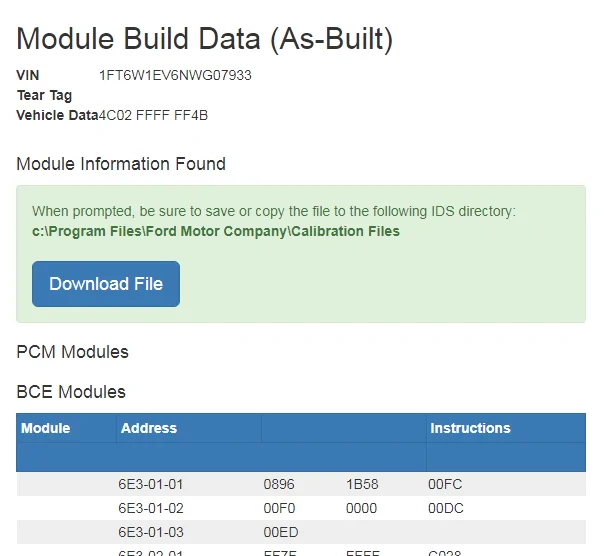Click the BCE Modules heading
604x556 pixels.
click(x=71, y=392)
